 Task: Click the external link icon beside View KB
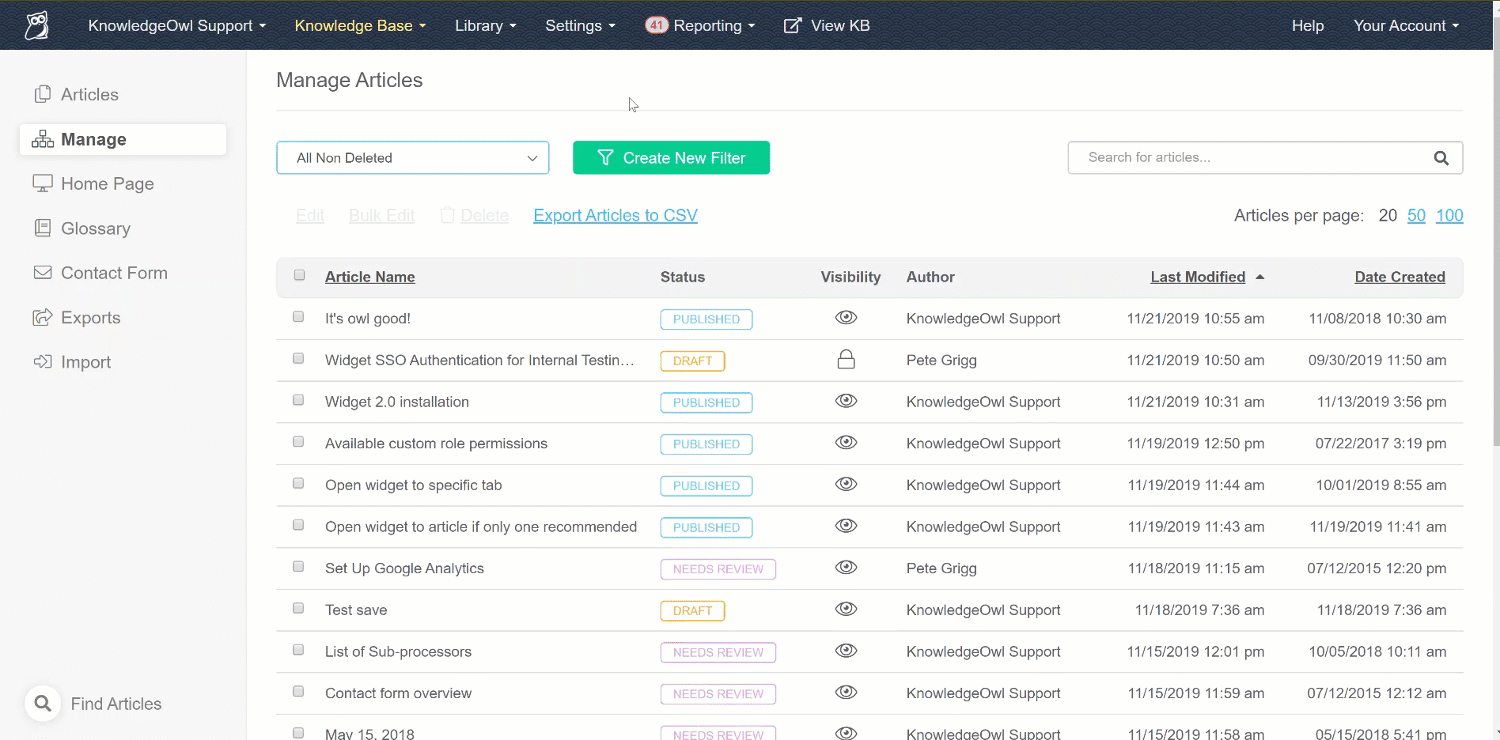(792, 25)
